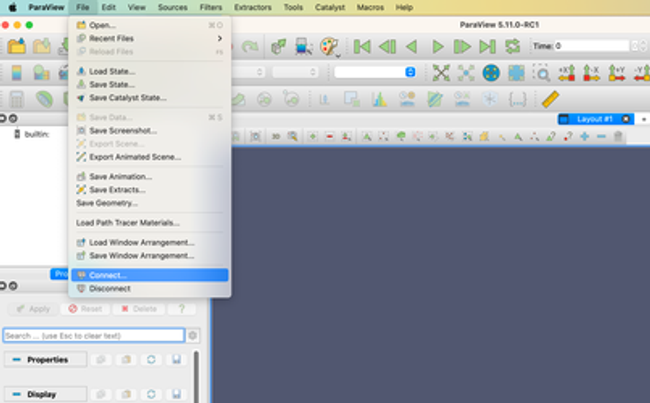Play animation in reverse

pos(411,46)
